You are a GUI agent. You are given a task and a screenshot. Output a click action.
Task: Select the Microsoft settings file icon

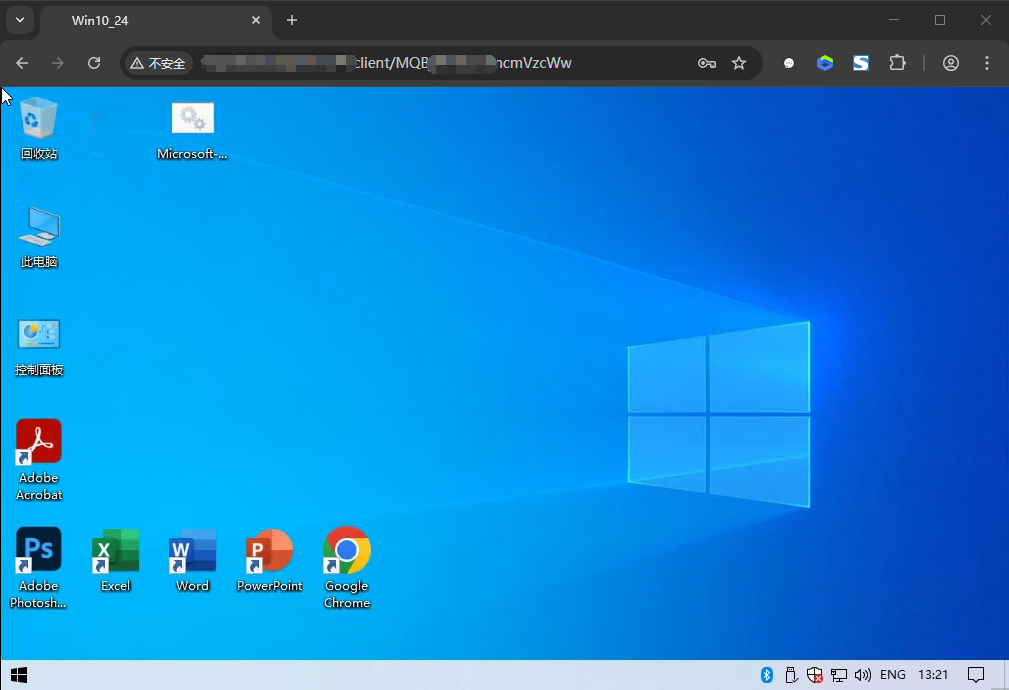193,120
